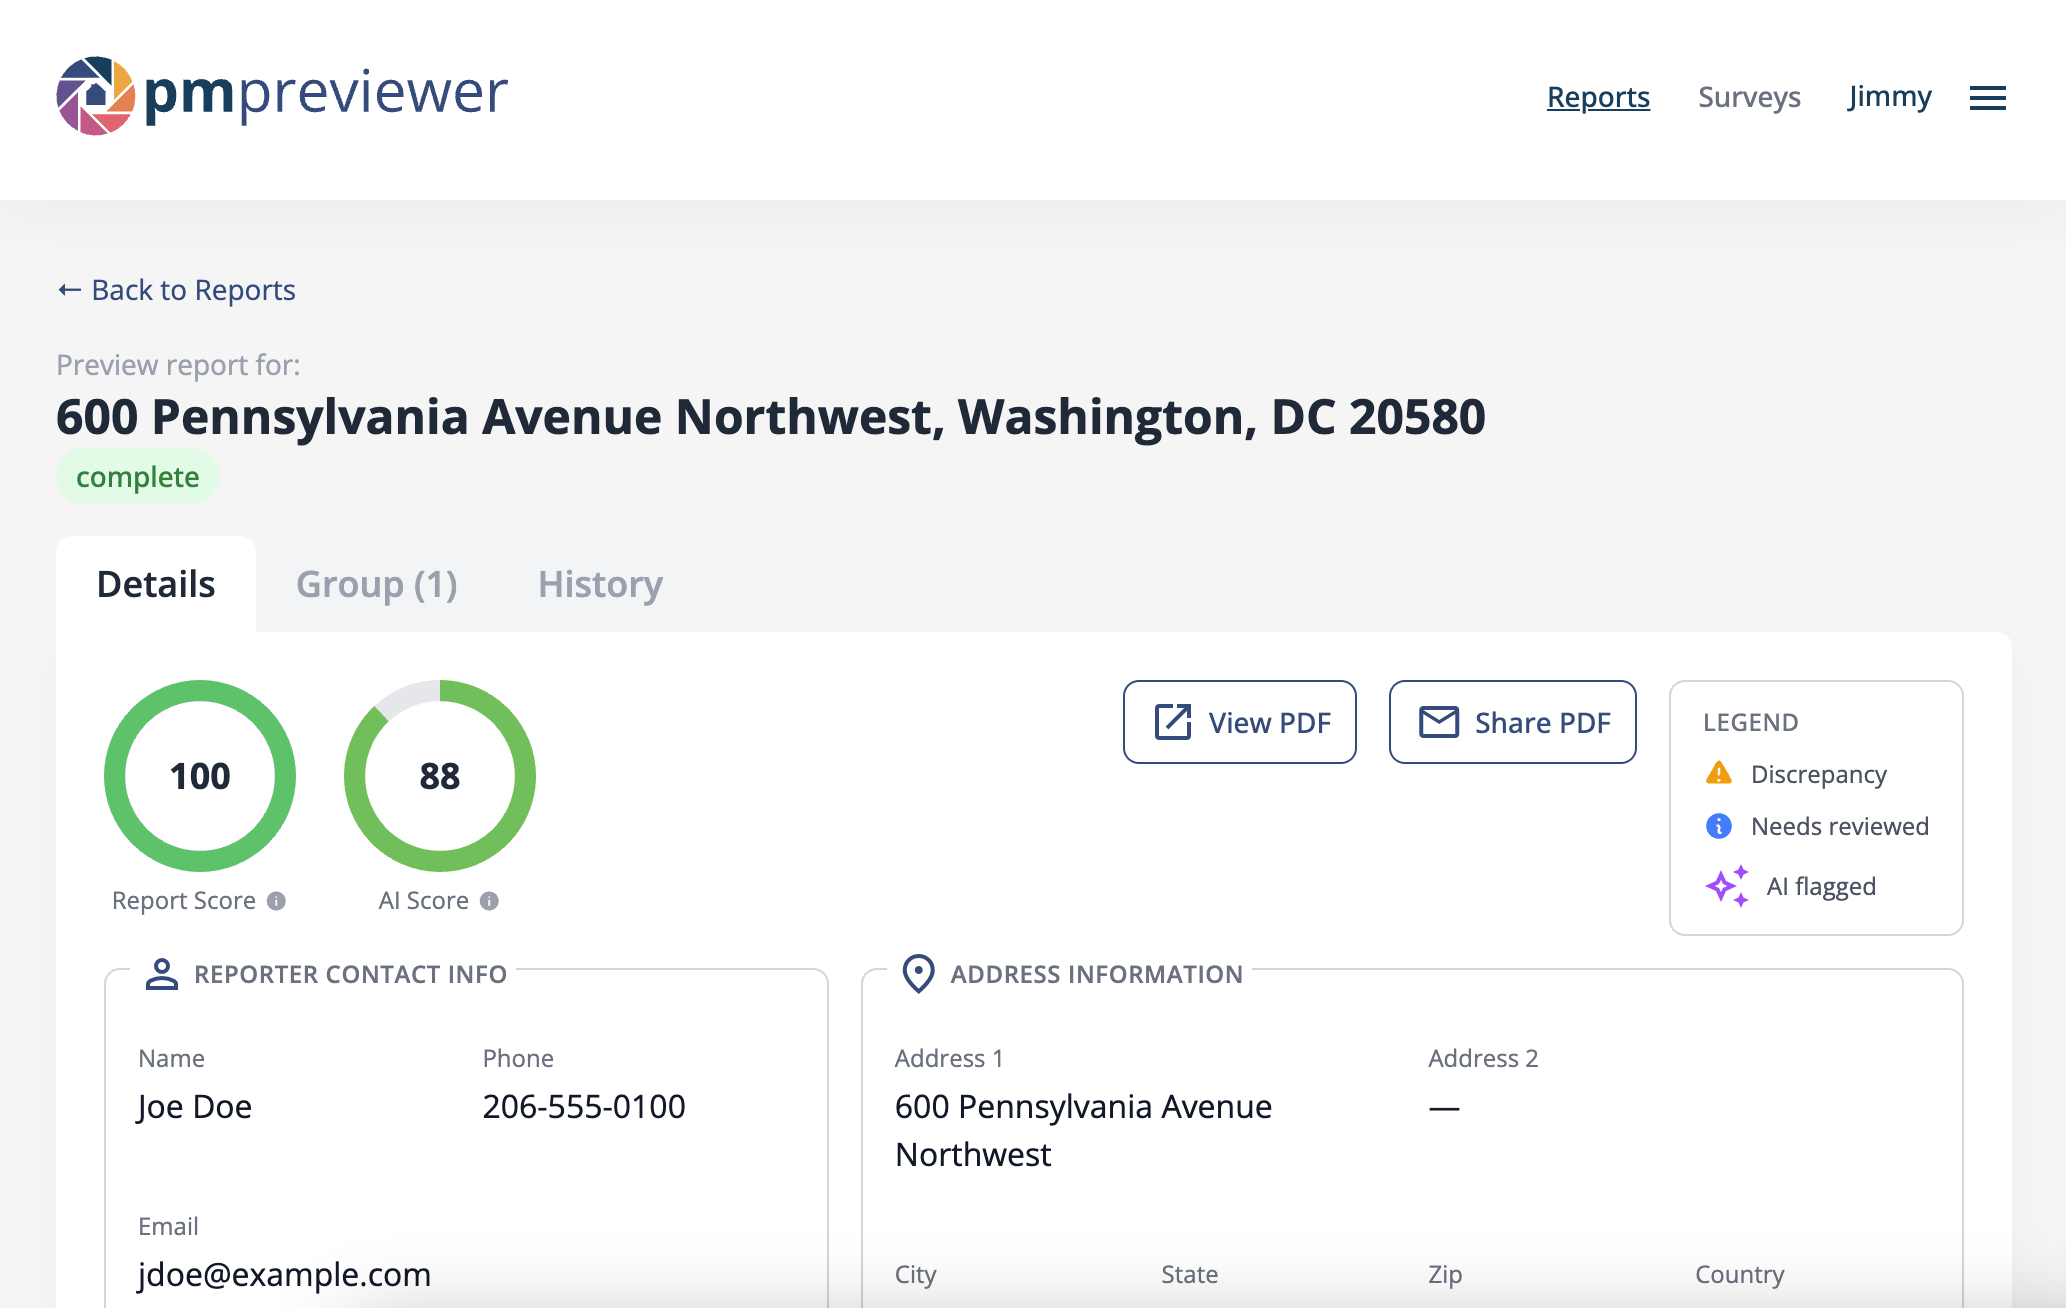2066x1308 pixels.
Task: Click the AI Score 88 gauge
Action: tap(440, 776)
